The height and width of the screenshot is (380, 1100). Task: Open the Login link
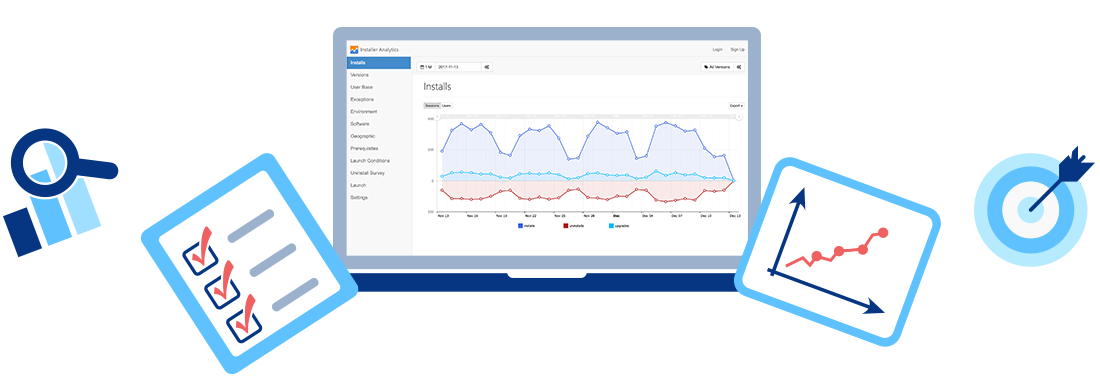718,50
